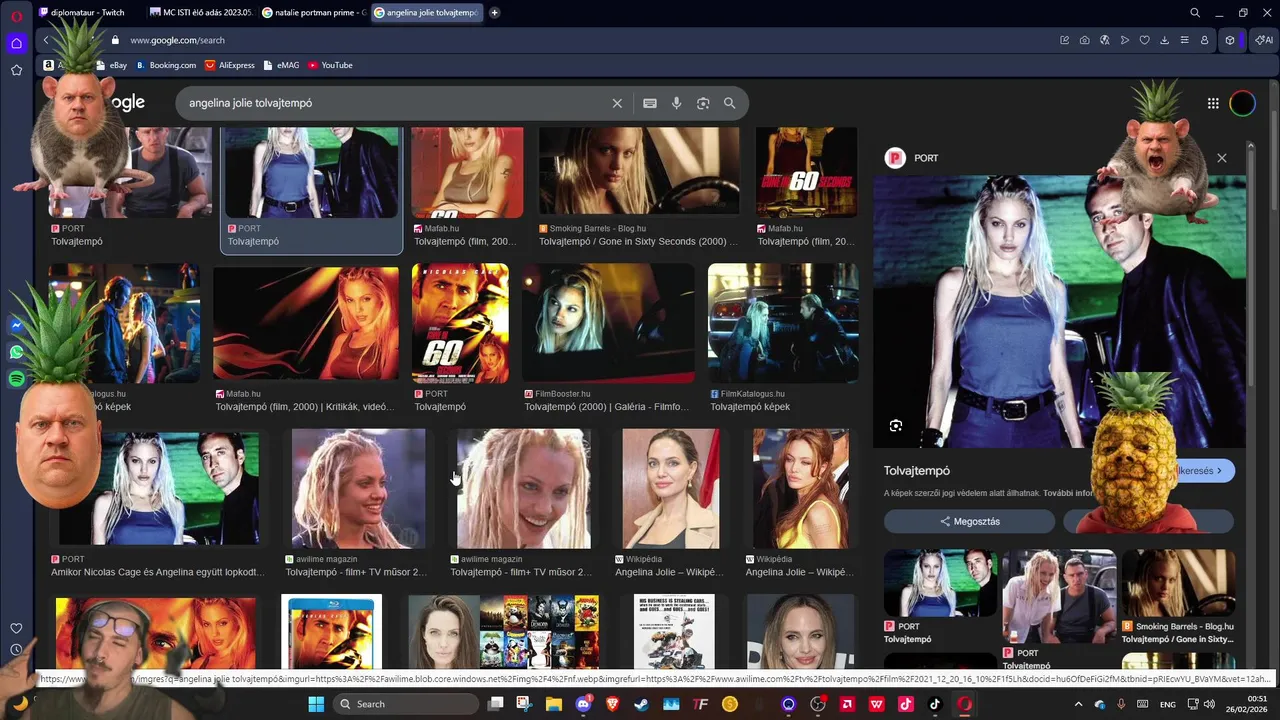Open the purple home sidebar icon
Viewport: 1280px width, 720px height.
click(x=16, y=43)
